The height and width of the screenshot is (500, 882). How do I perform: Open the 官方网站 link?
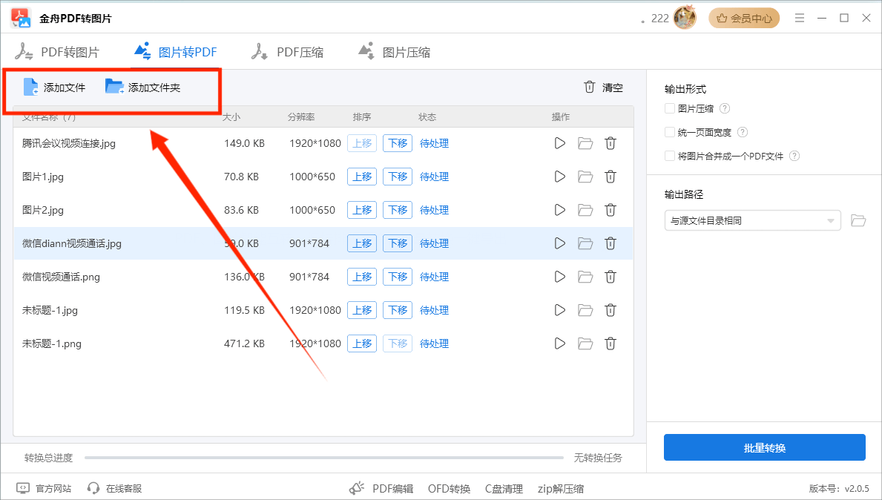point(45,489)
